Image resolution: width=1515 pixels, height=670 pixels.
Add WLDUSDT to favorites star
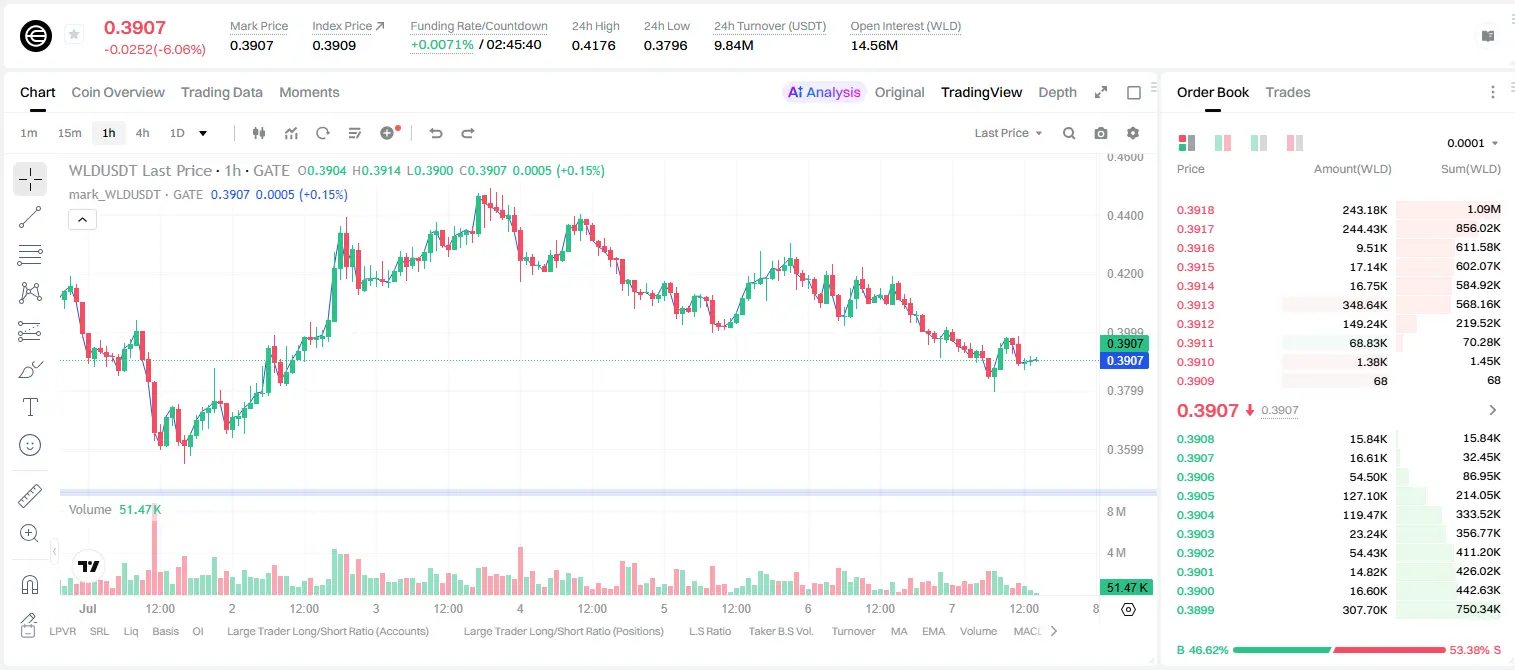point(74,35)
